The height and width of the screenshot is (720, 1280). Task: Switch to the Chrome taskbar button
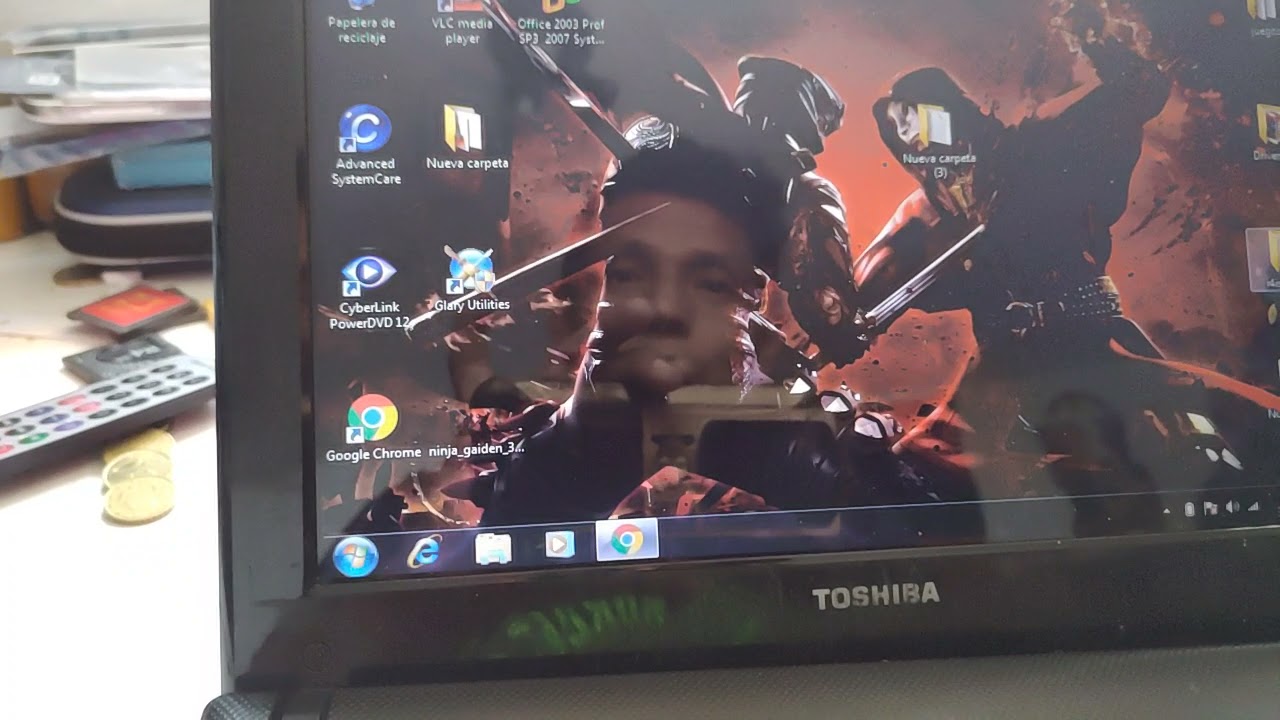pyautogui.click(x=627, y=540)
